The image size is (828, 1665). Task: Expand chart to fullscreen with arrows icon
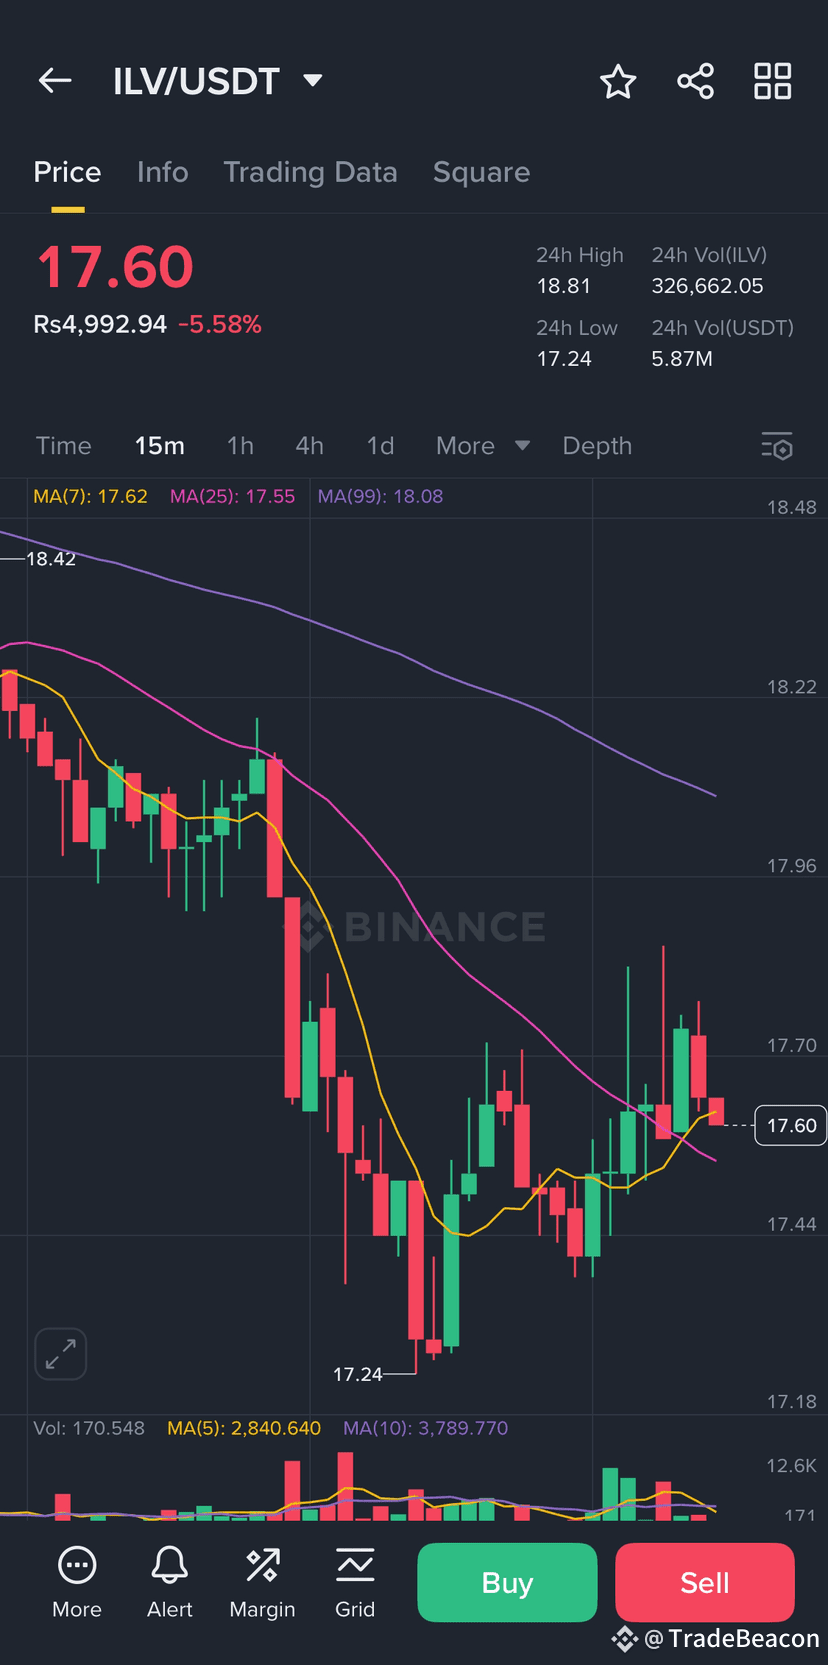61,1354
